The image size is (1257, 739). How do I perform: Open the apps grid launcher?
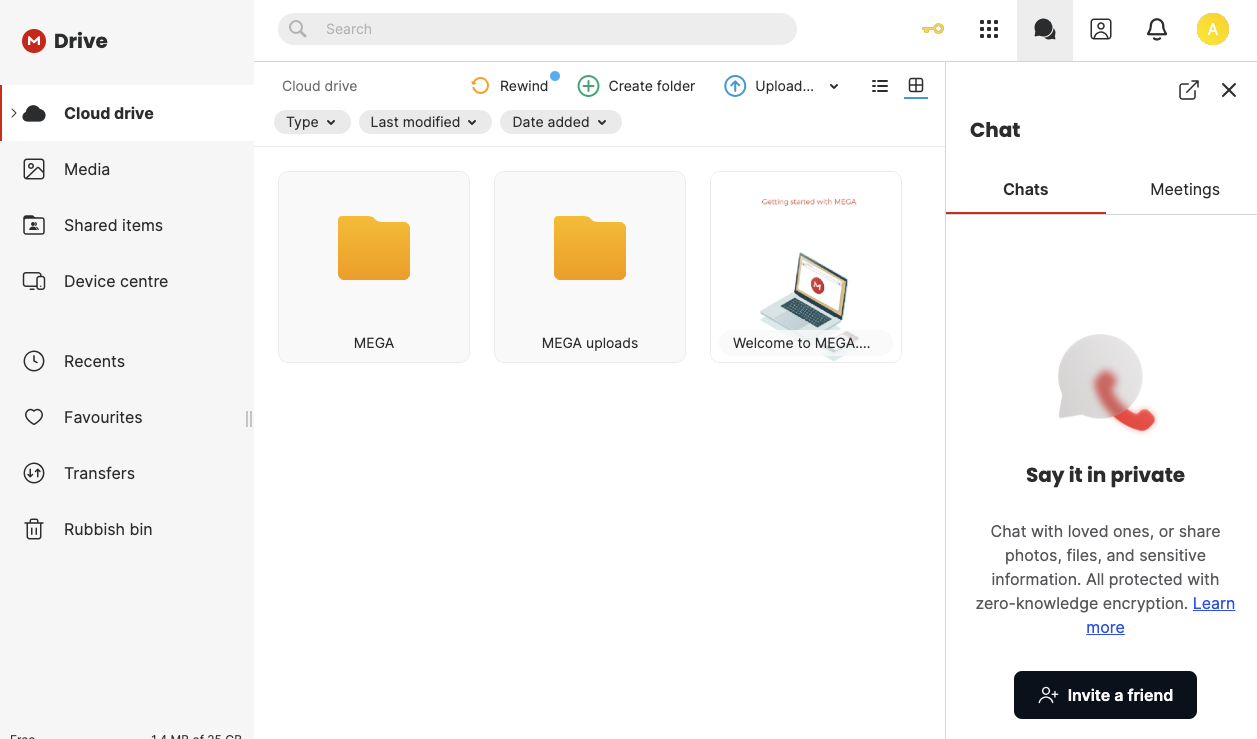989,29
